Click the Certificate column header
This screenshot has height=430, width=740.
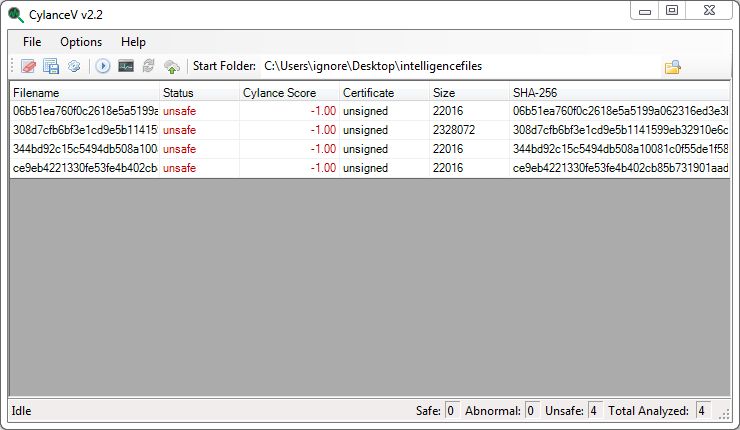383,93
